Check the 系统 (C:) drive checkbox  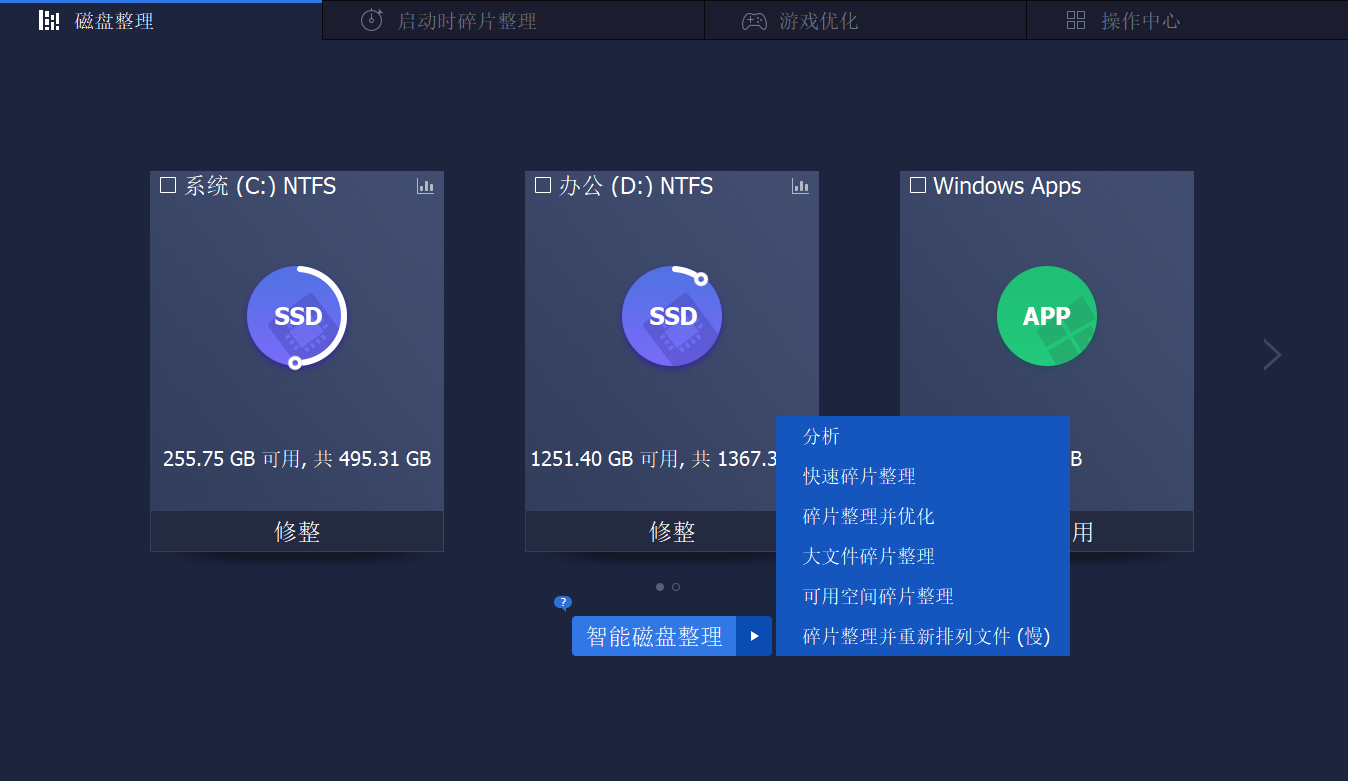tap(167, 184)
